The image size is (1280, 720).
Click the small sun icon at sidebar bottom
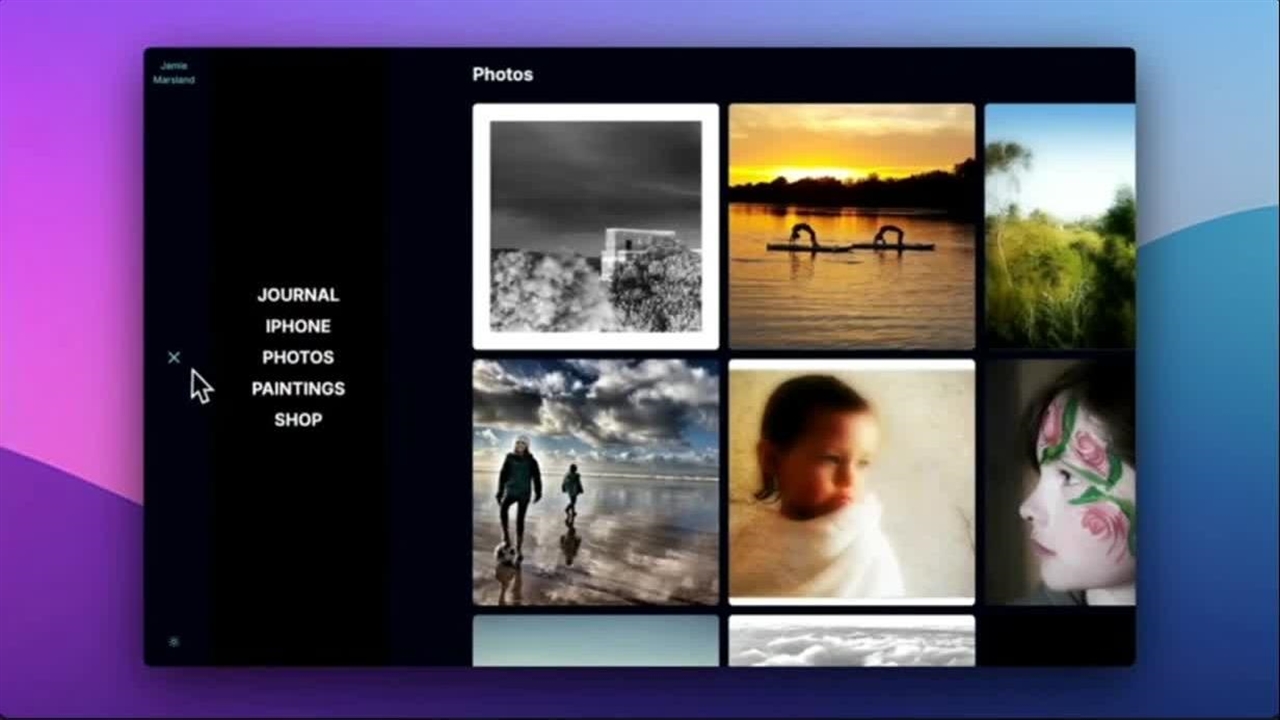pyautogui.click(x=174, y=642)
